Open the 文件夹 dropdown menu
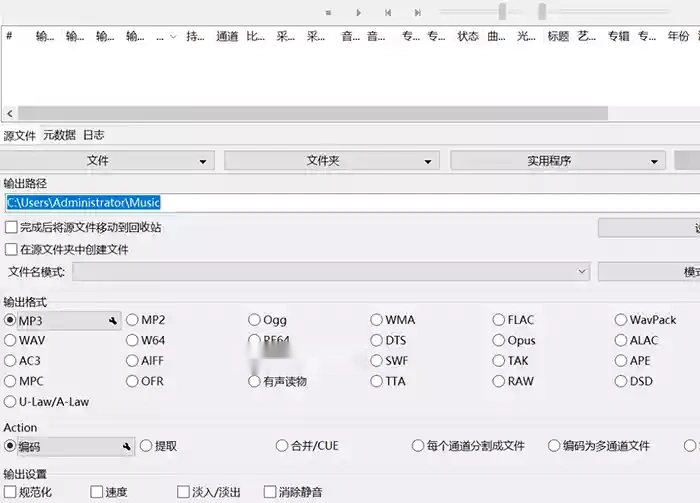This screenshot has height=503, width=700. (331, 161)
